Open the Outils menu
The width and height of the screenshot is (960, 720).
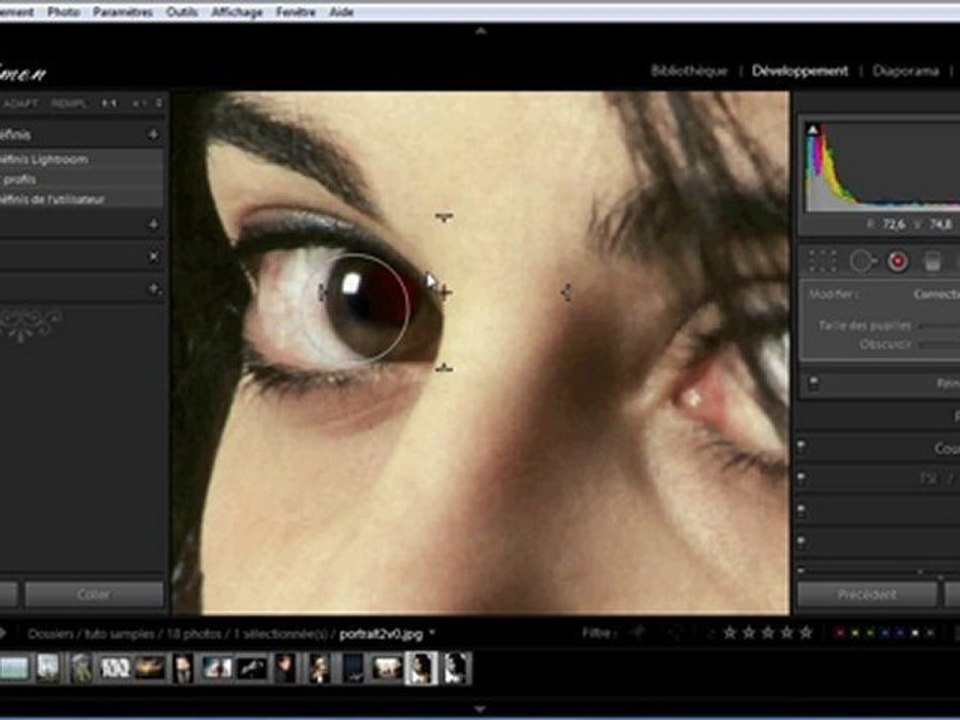pos(182,12)
